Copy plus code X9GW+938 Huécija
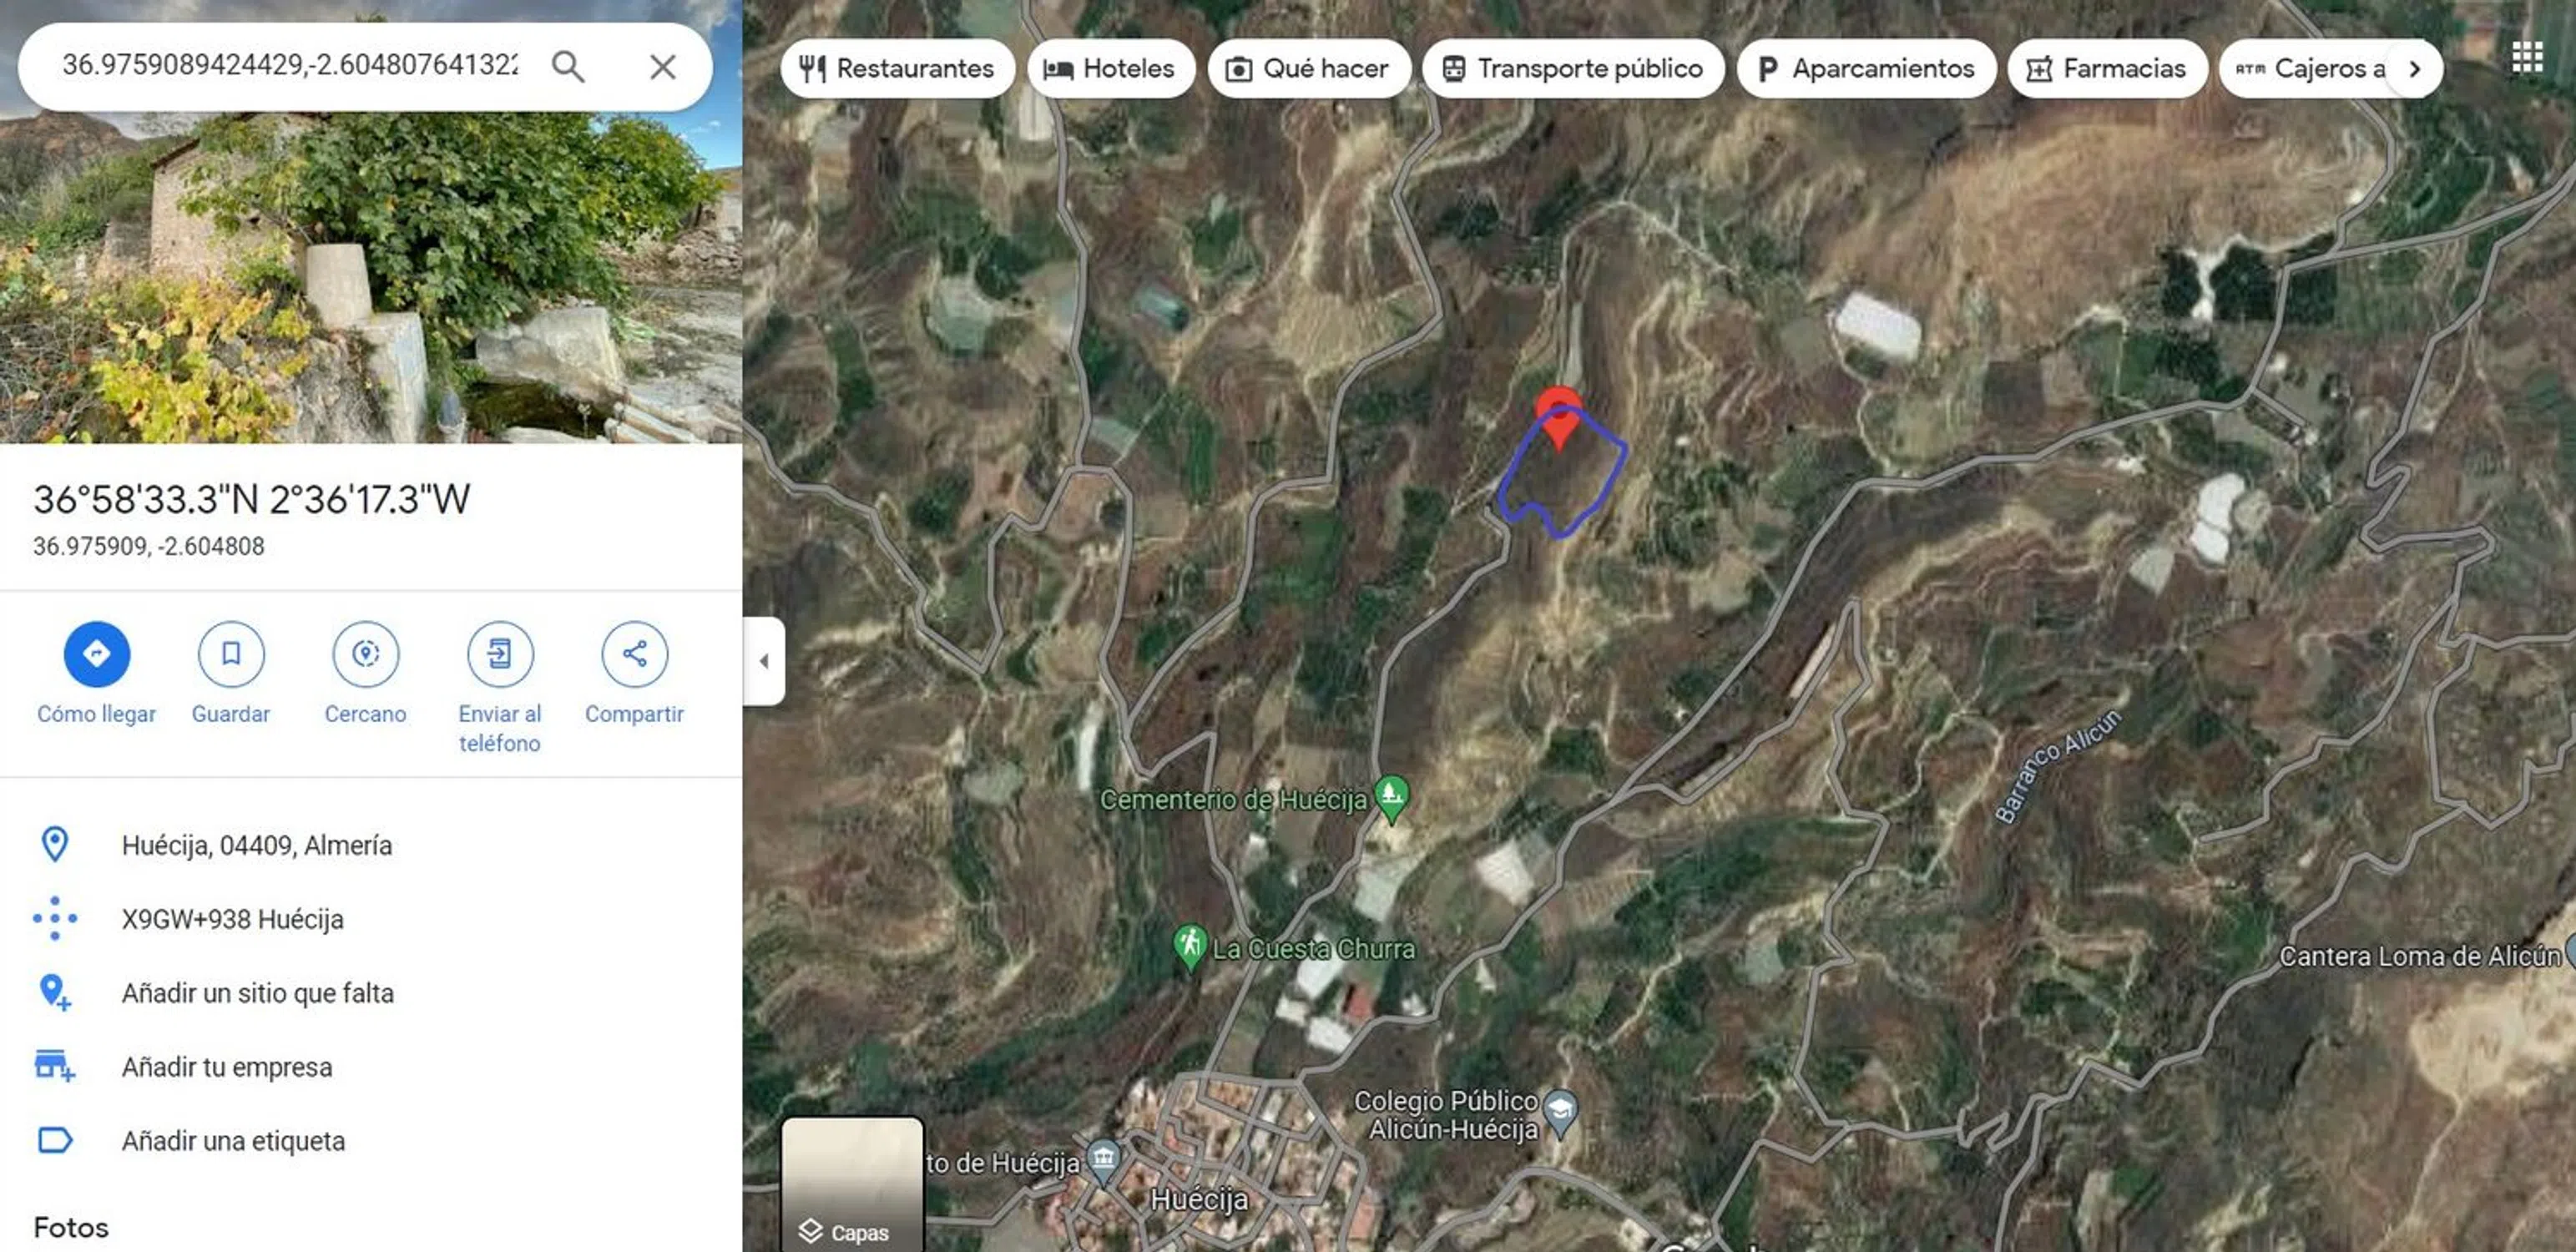The height and width of the screenshot is (1252, 2576). 232,919
